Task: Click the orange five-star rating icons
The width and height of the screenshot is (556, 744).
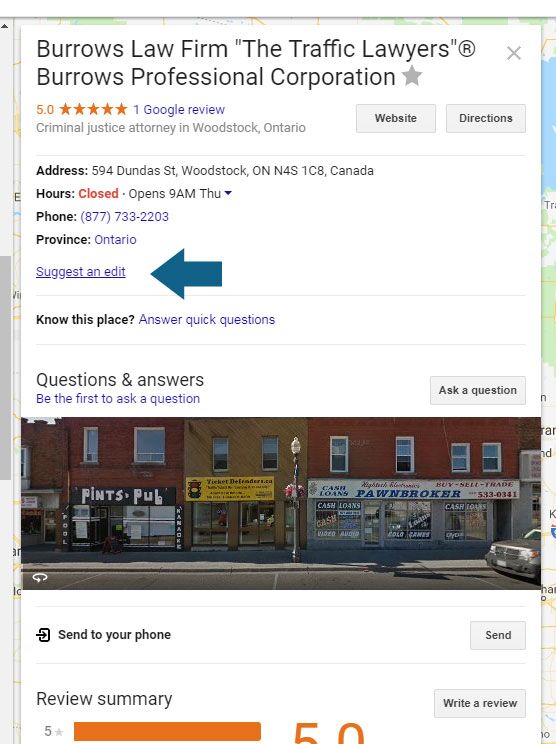Action: coord(93,110)
